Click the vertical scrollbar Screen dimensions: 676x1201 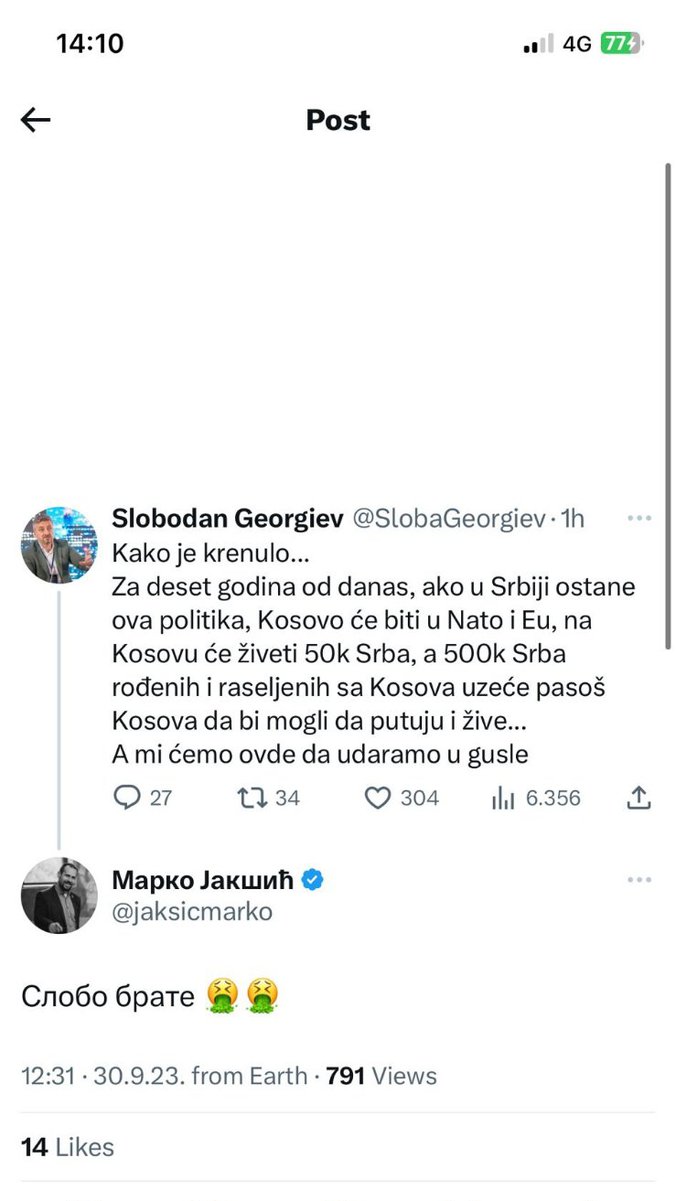668,400
